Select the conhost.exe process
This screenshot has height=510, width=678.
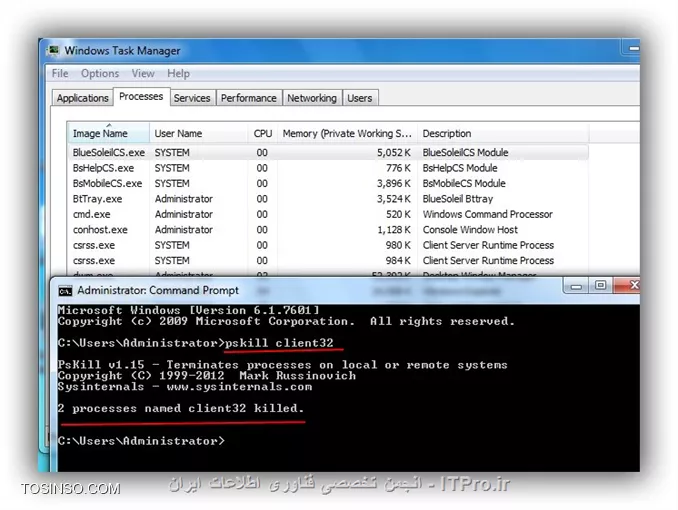tap(328, 230)
